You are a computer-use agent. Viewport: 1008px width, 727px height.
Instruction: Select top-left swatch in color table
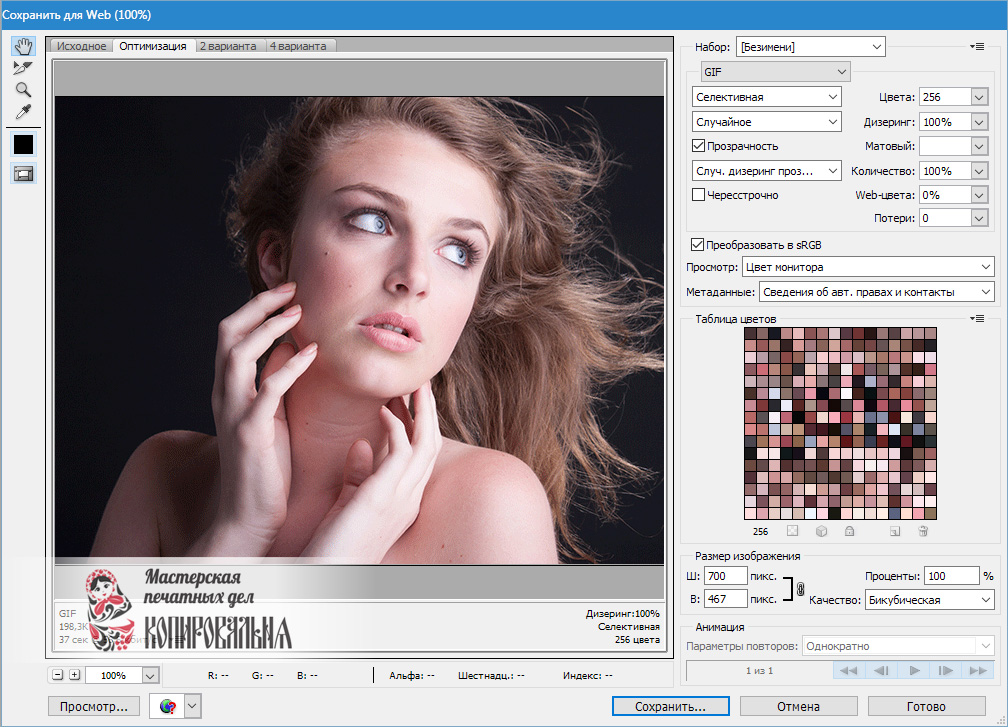[x=750, y=333]
